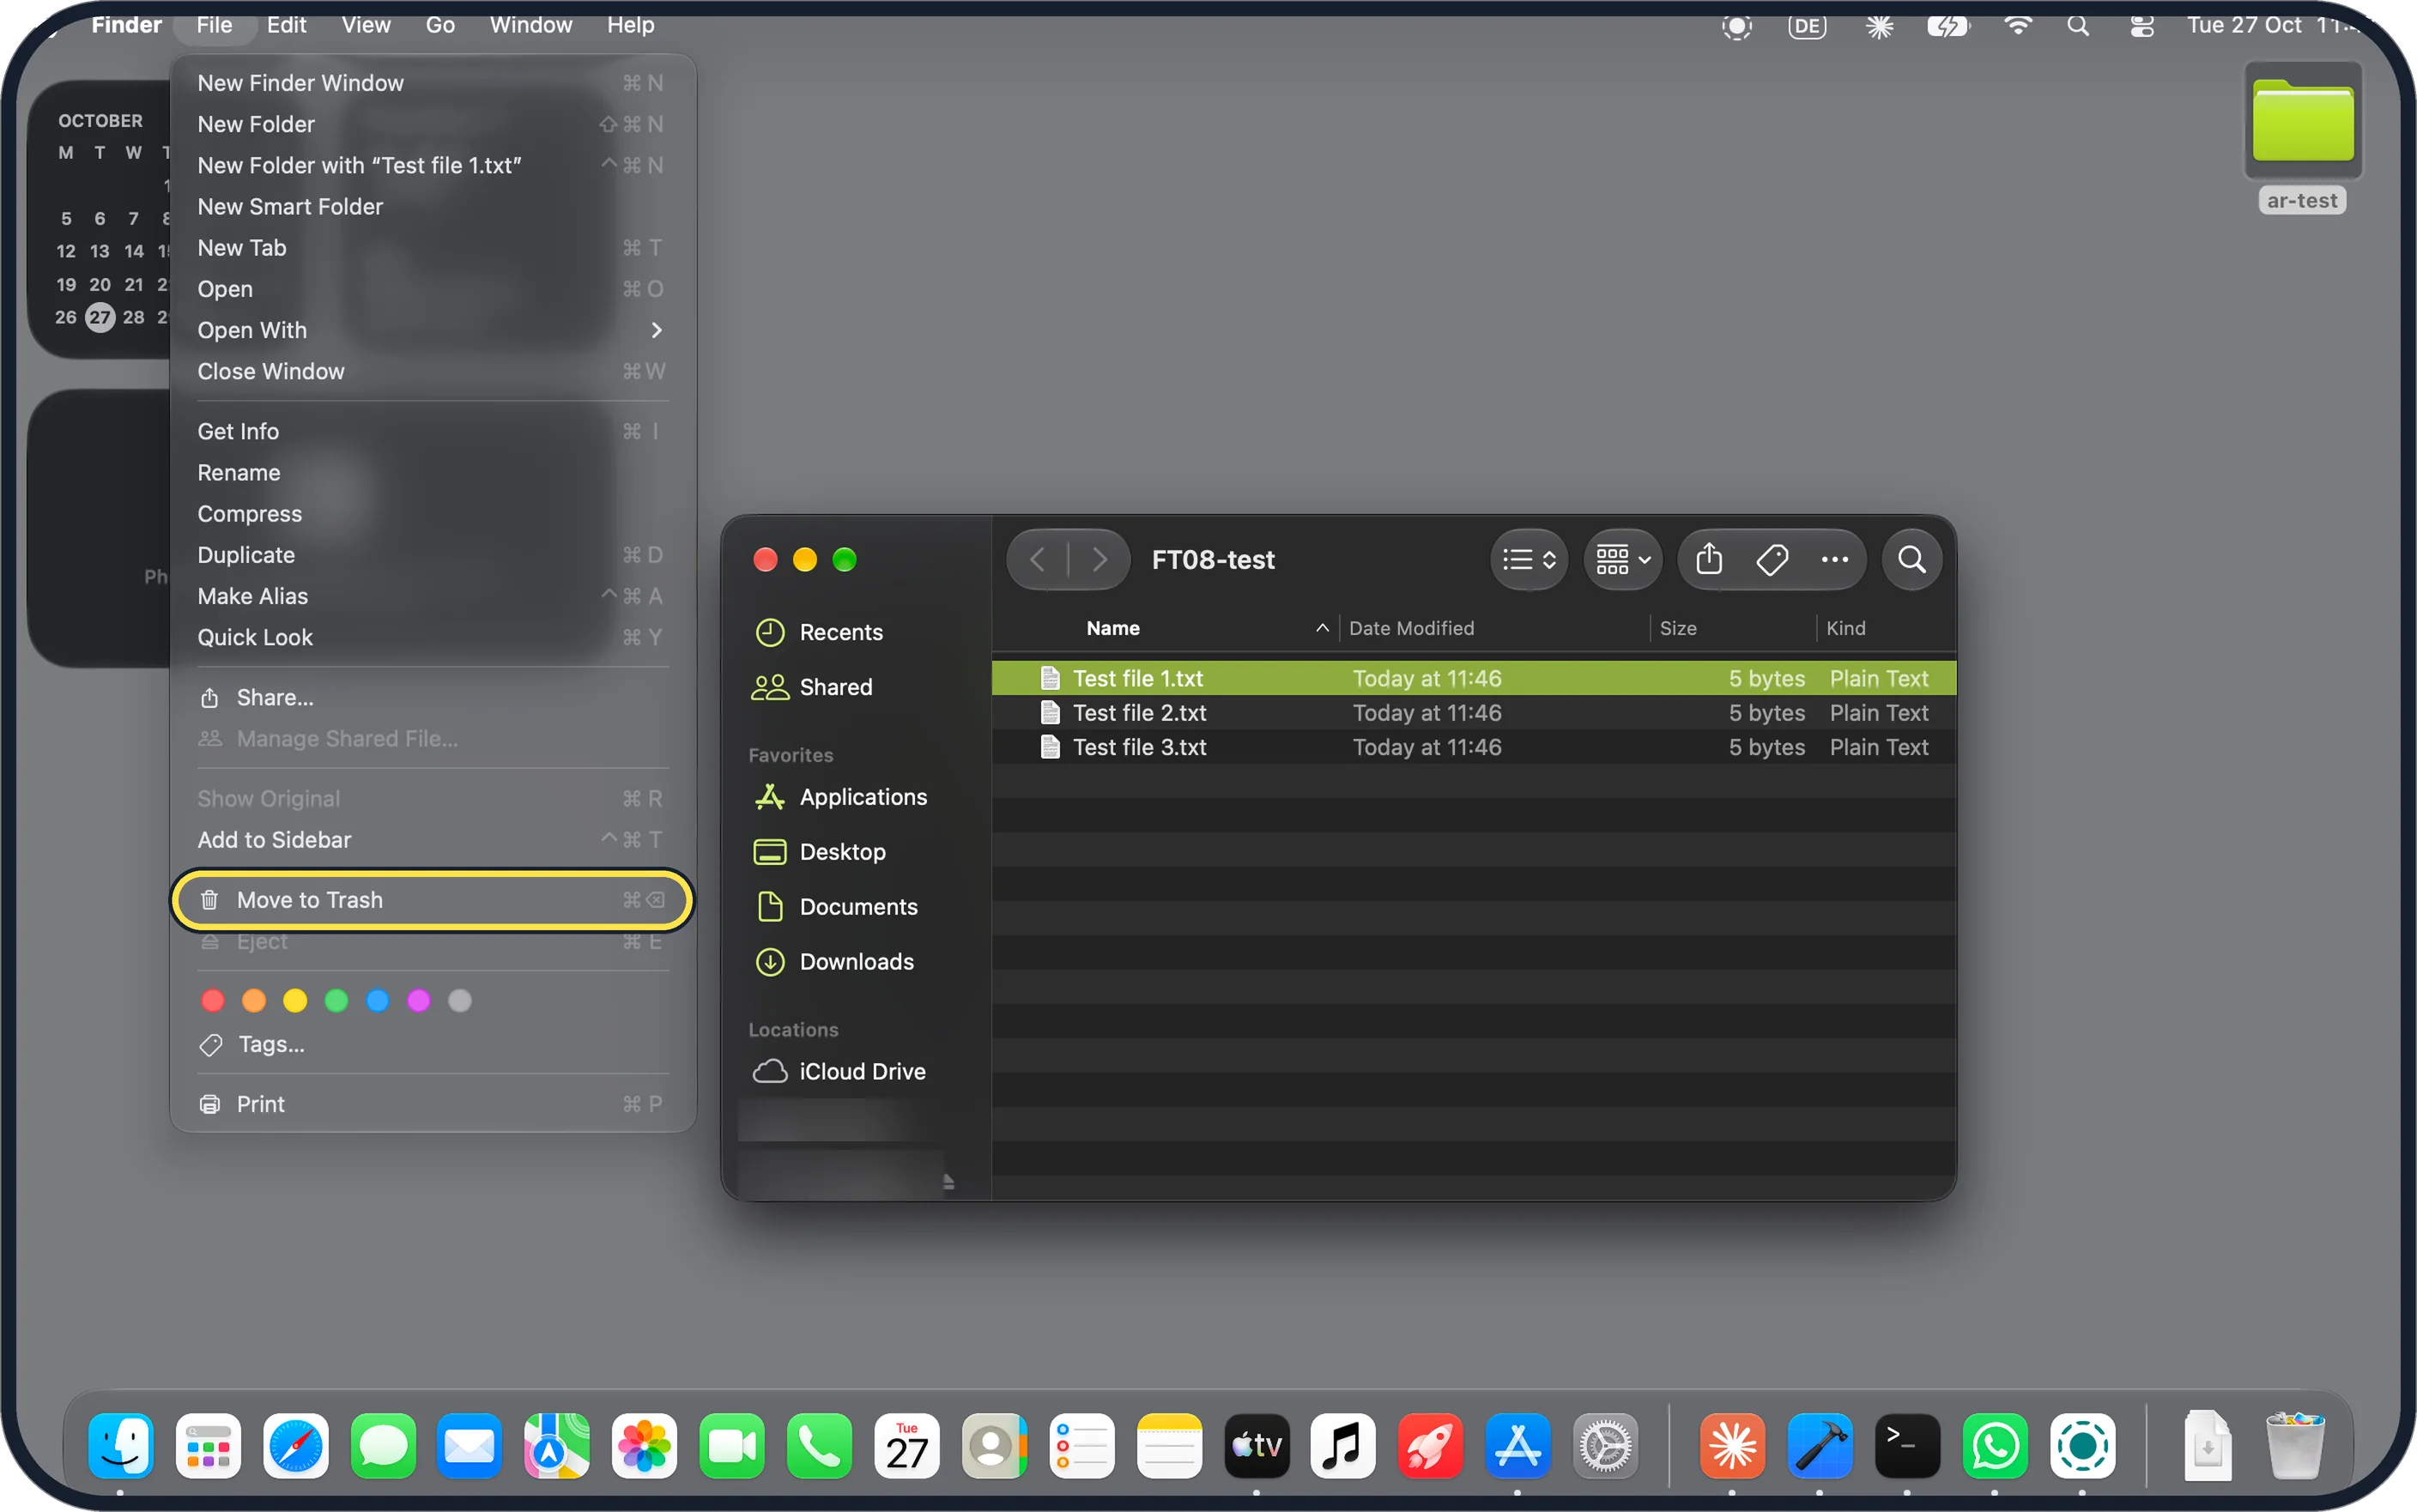2417x1512 pixels.
Task: Click Spotlight search in menu bar
Action: point(2078,26)
